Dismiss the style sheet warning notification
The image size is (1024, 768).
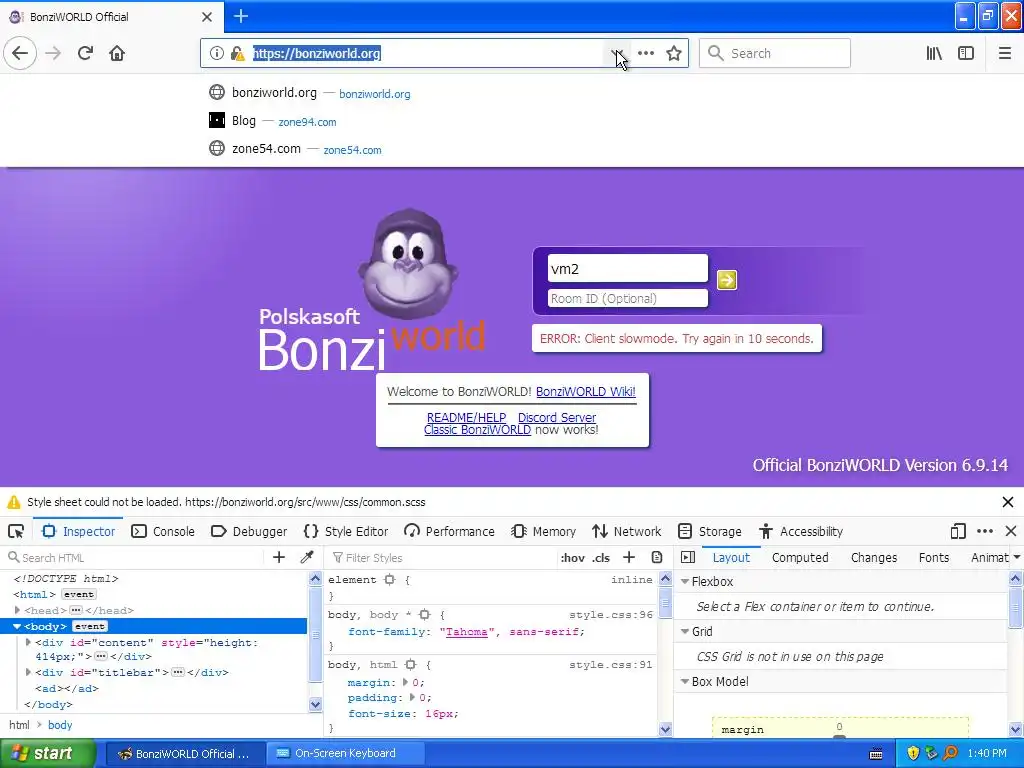click(1008, 502)
